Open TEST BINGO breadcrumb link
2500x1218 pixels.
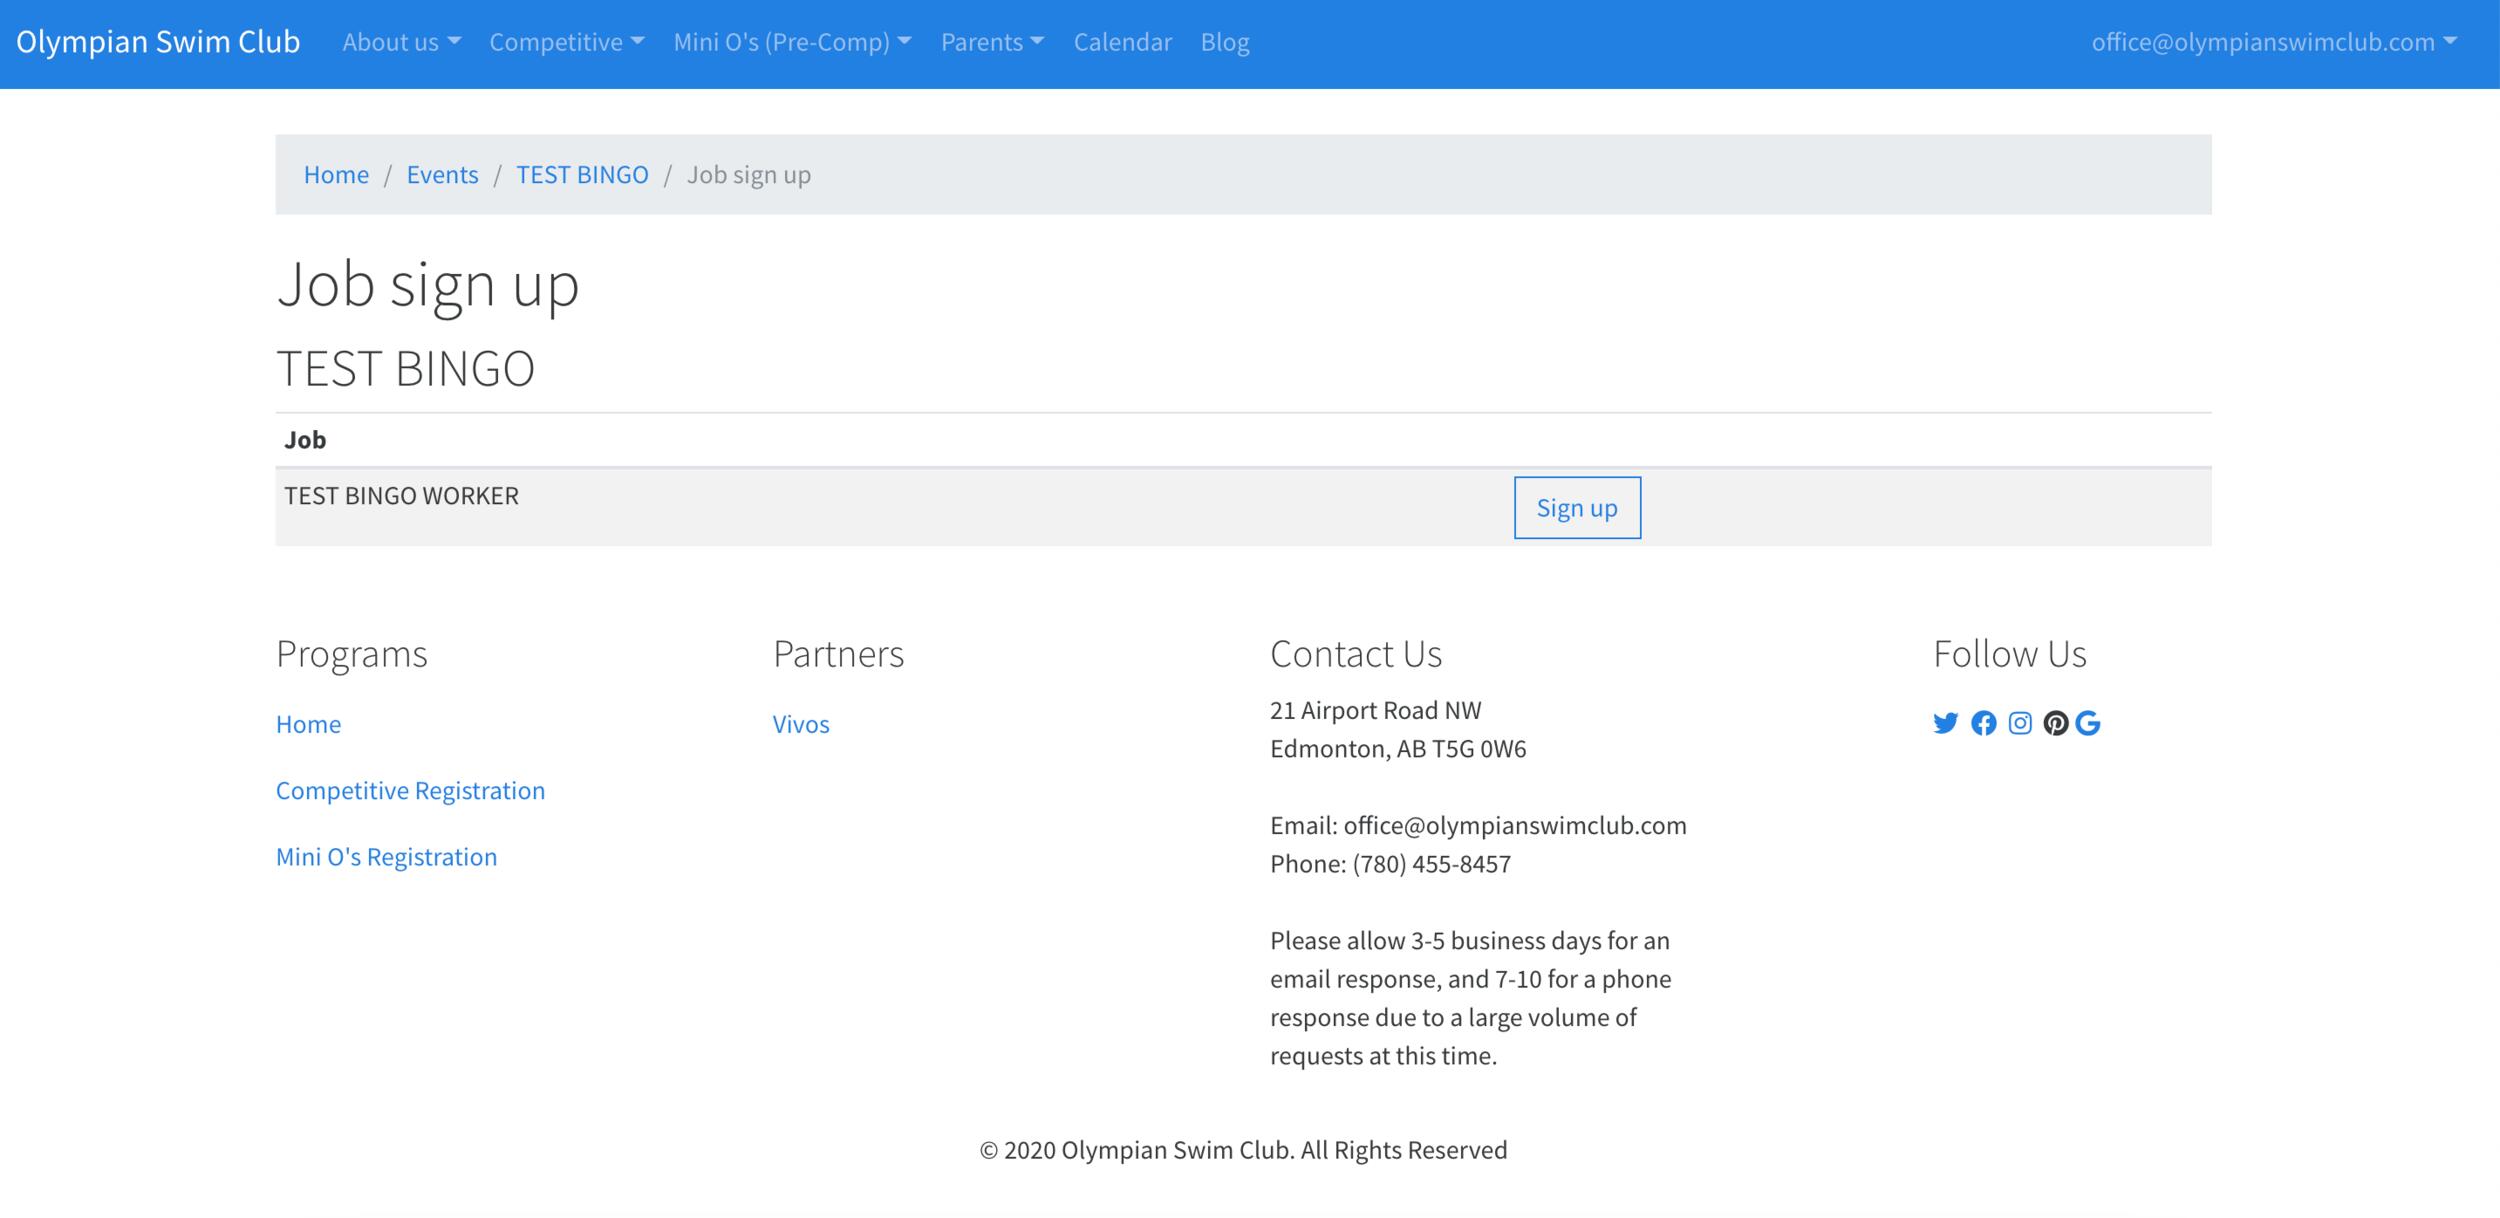coord(582,175)
